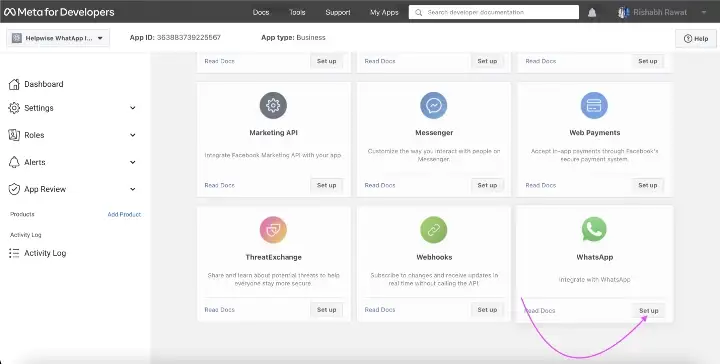Click the Activity Log list icon
Screen dimensions: 720x364
pyautogui.click(x=14, y=253)
